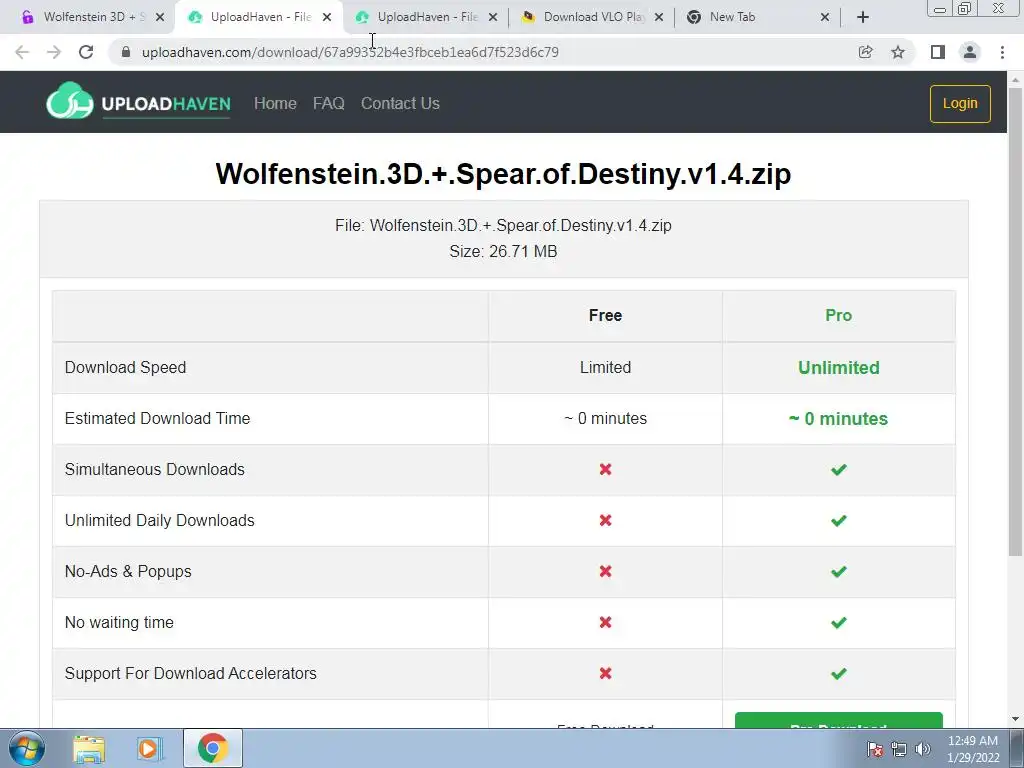Toggle the Chrome side panel icon
This screenshot has height=768, width=1024.
point(938,52)
